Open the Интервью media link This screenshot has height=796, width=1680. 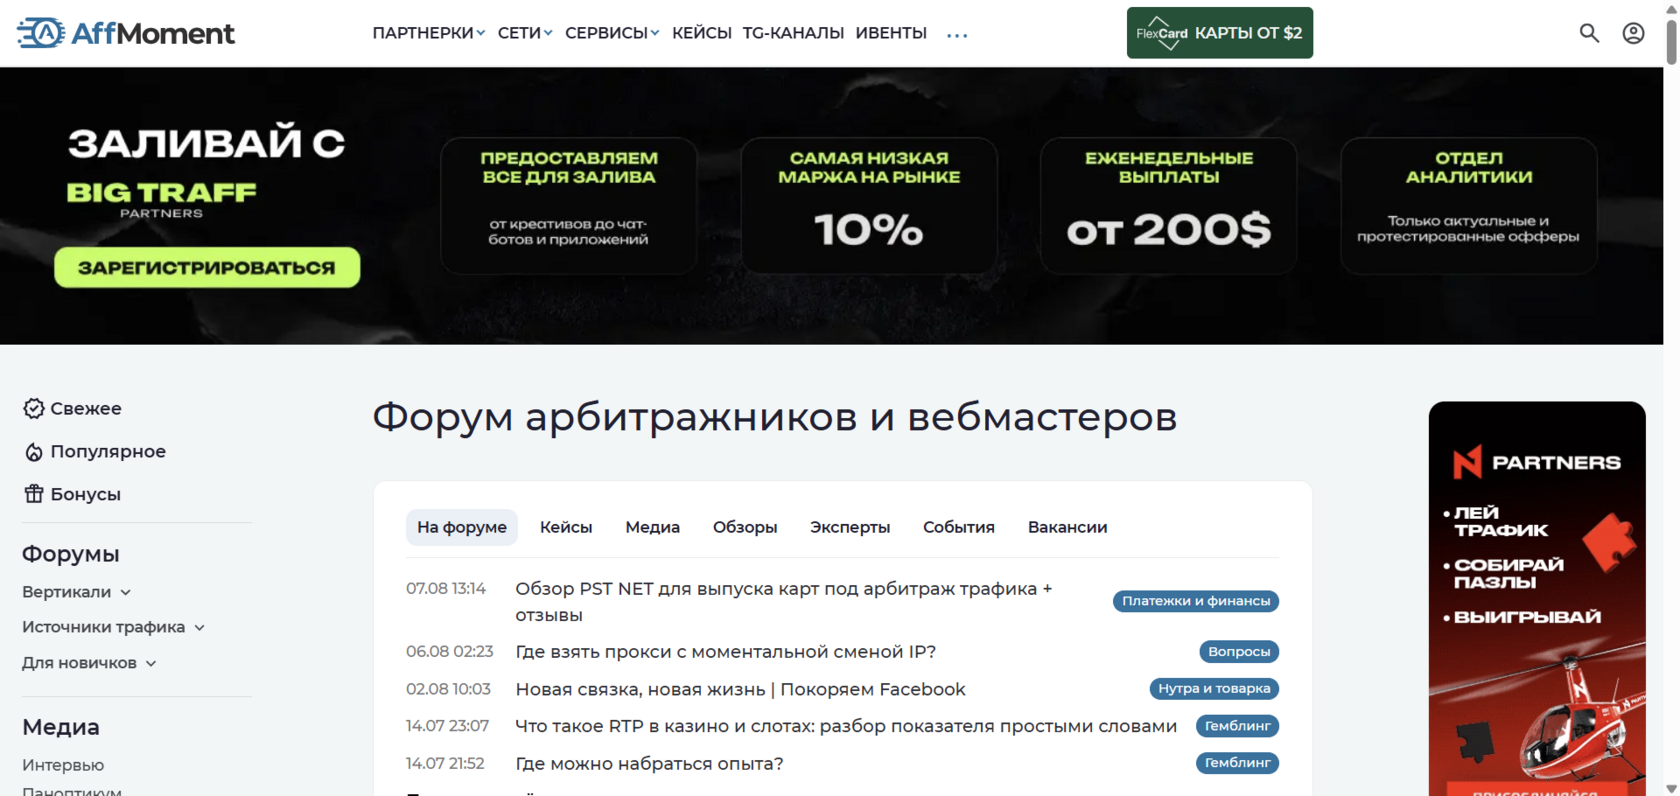click(63, 765)
